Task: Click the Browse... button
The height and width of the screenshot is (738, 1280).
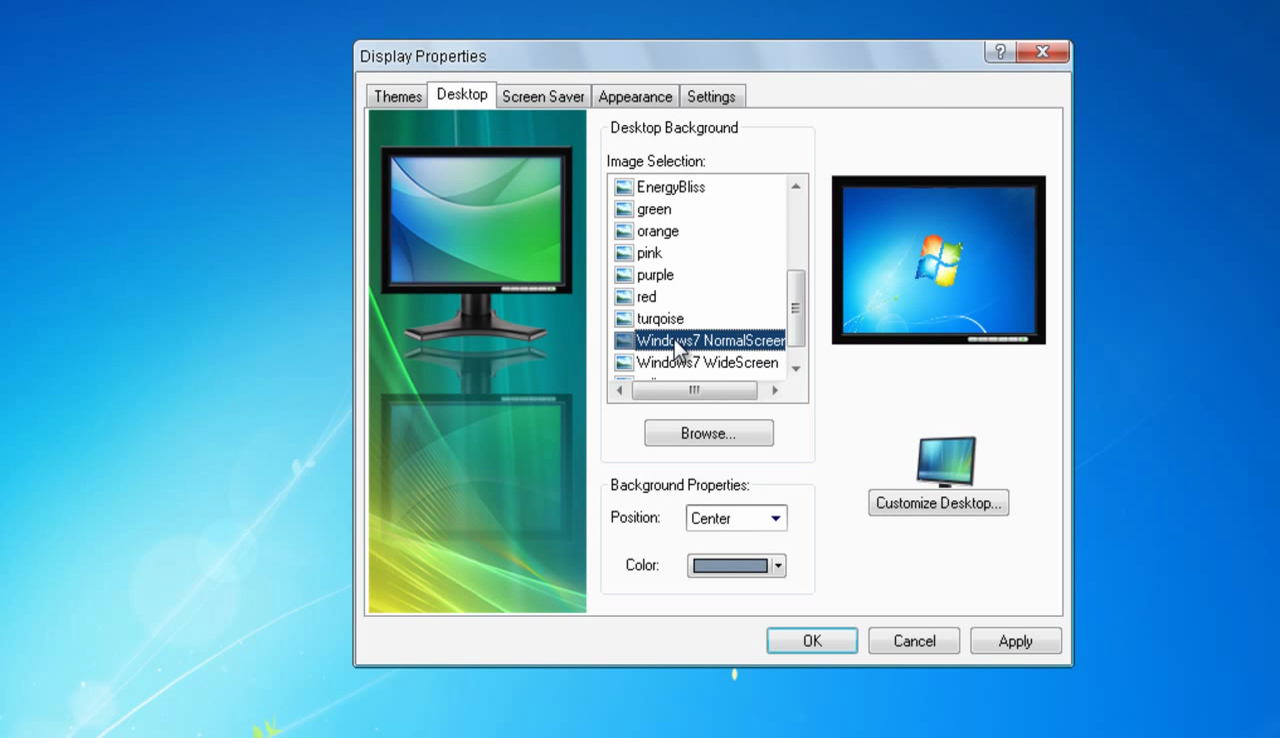Action: click(x=709, y=433)
